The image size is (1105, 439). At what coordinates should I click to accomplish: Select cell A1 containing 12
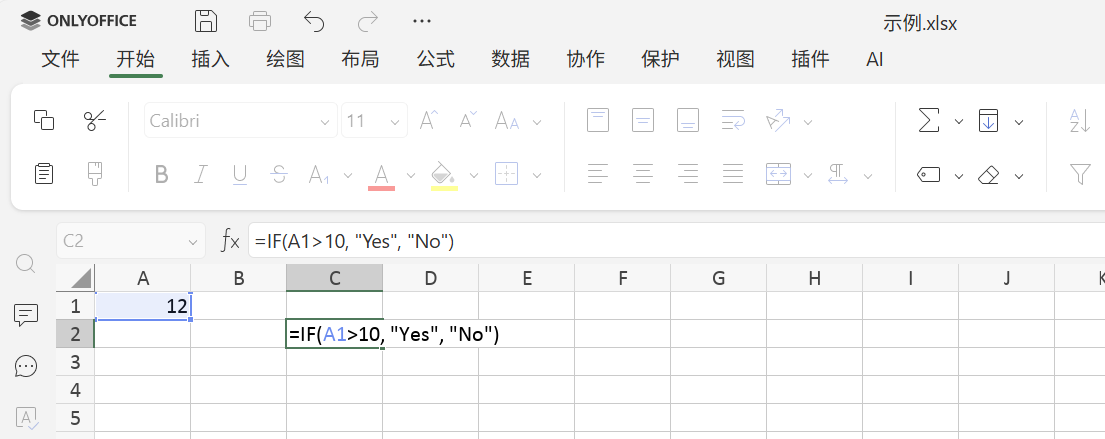(142, 306)
